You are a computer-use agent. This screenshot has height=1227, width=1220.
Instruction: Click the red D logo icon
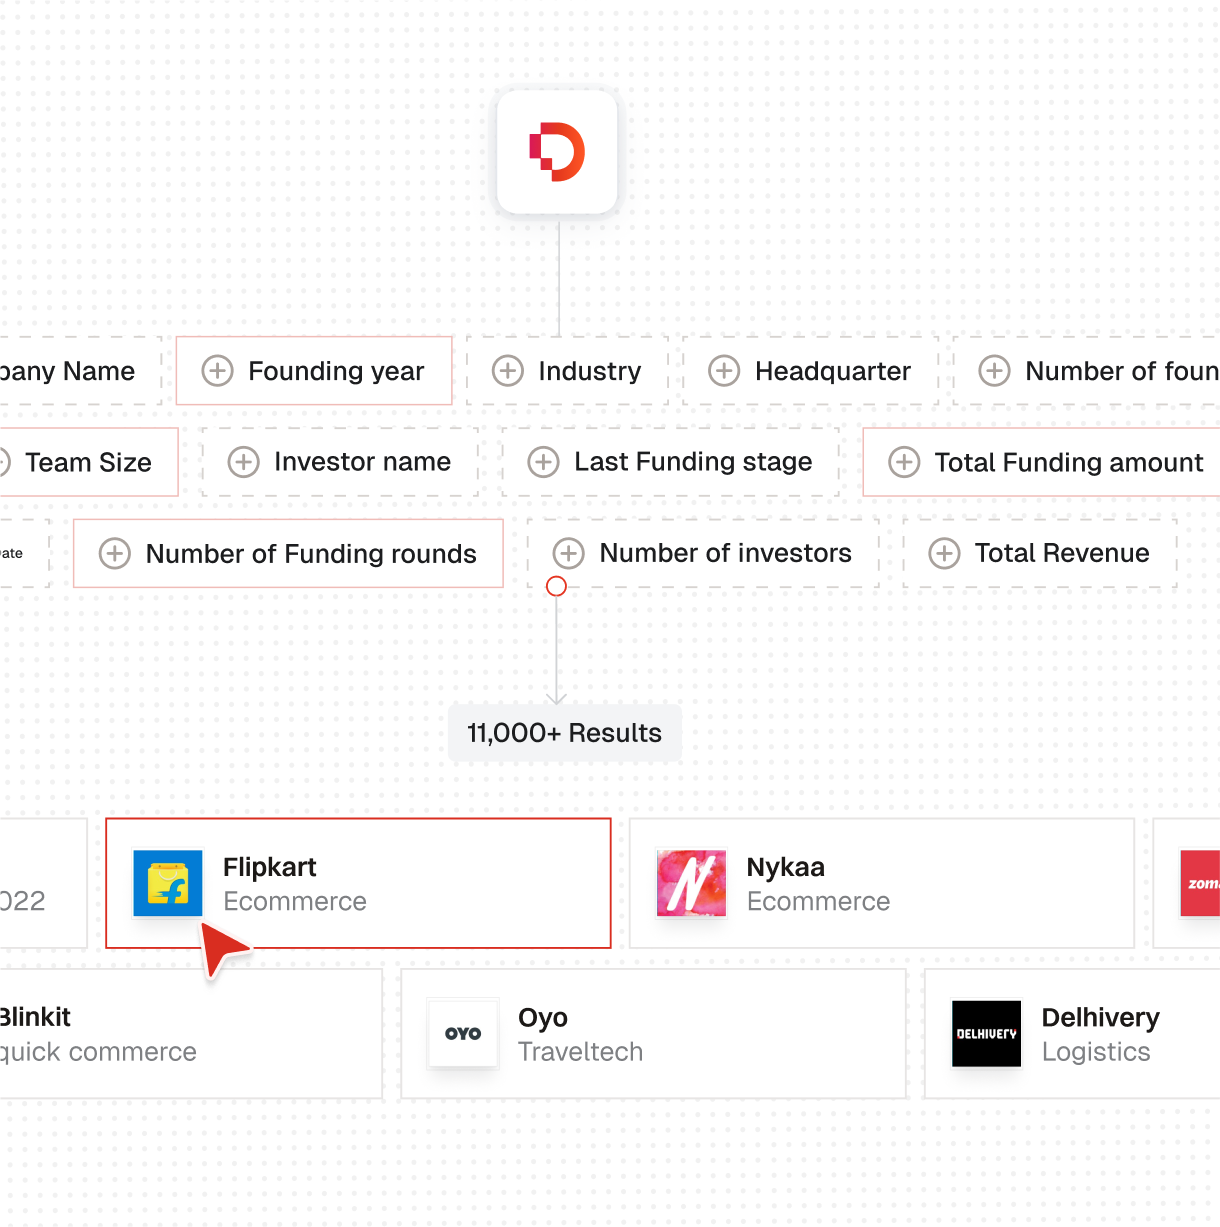[x=557, y=152]
